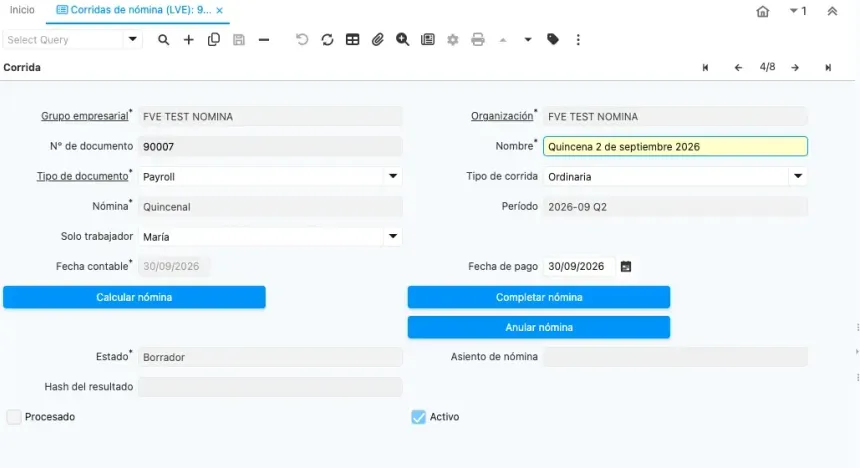
Task: Open the Tipo de documento label link
Action: (x=82, y=176)
